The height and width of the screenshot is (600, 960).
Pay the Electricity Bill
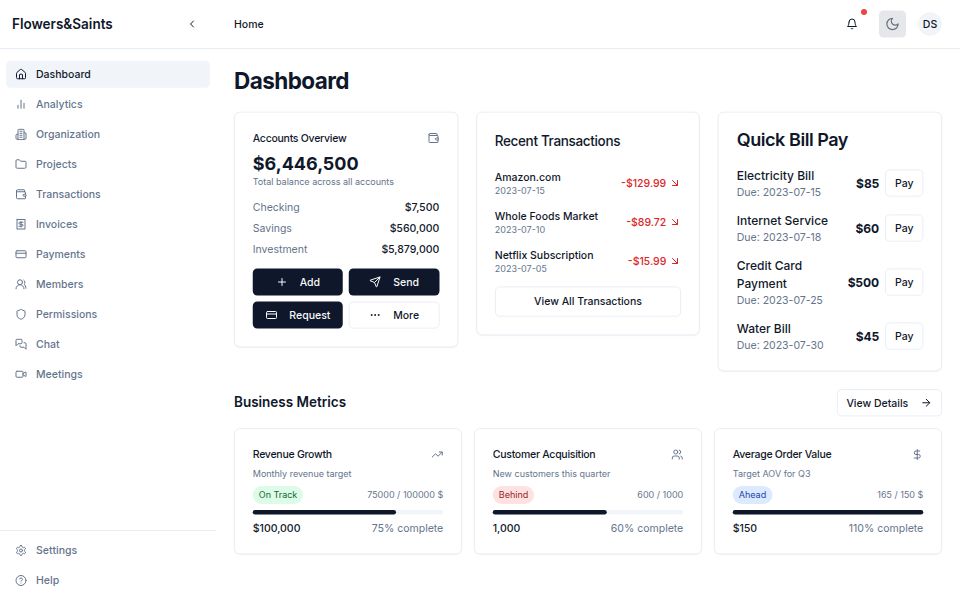coord(903,183)
